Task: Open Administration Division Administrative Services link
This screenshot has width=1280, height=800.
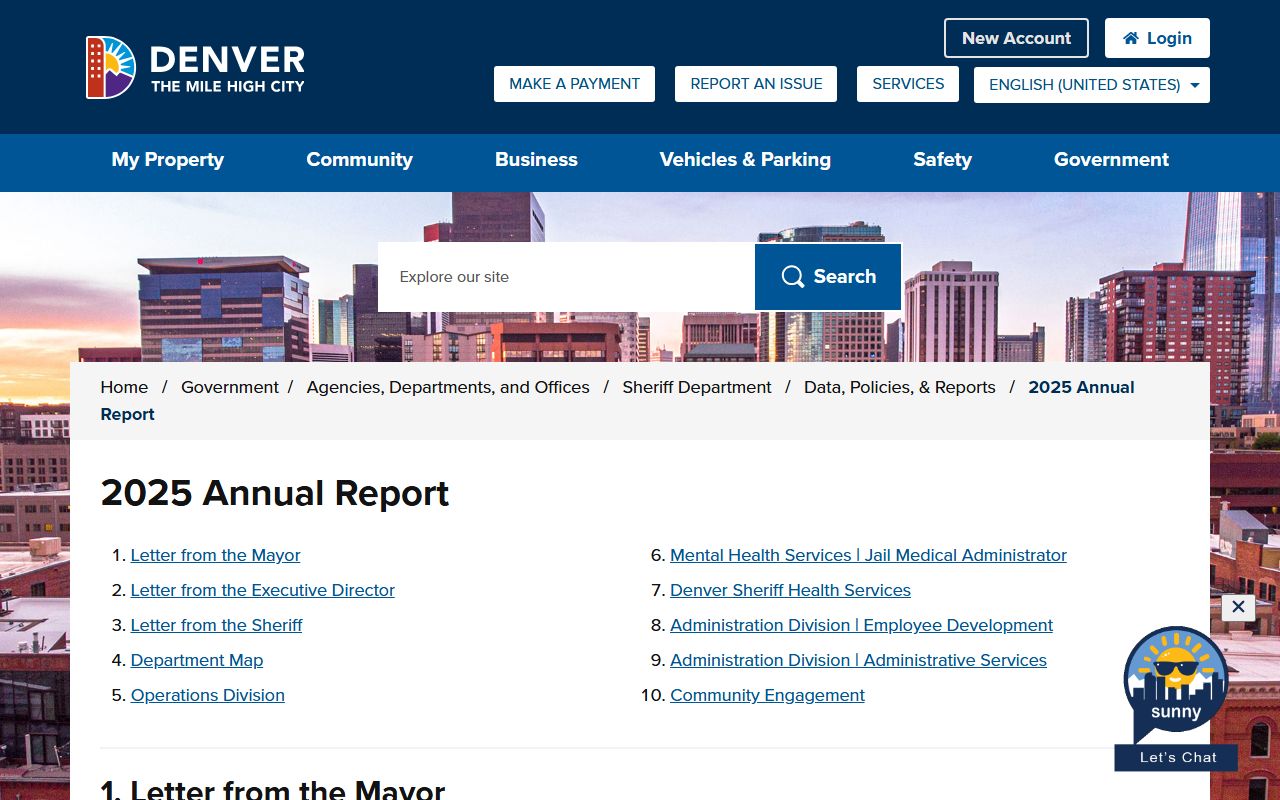Action: point(858,660)
